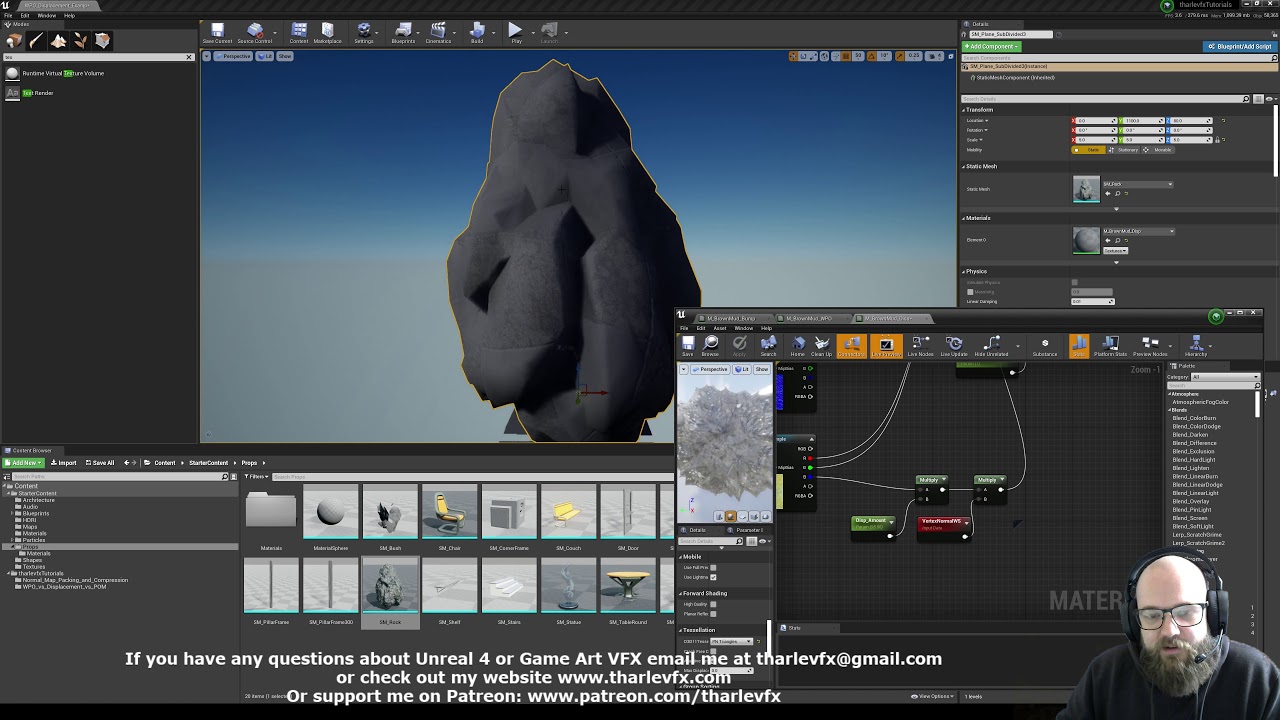Switch to M_BrownMud_Bump tab

coord(733,318)
